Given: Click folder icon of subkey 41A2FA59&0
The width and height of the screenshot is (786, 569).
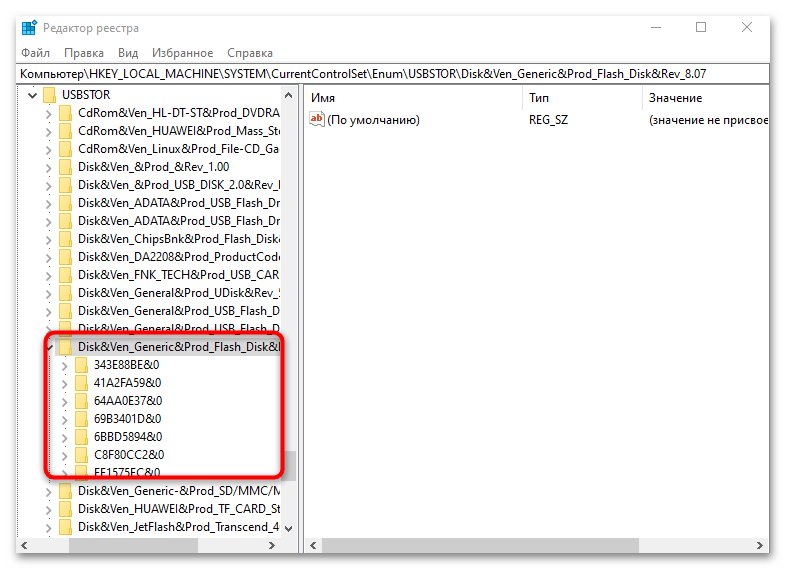Looking at the screenshot, I should pyautogui.click(x=81, y=383).
